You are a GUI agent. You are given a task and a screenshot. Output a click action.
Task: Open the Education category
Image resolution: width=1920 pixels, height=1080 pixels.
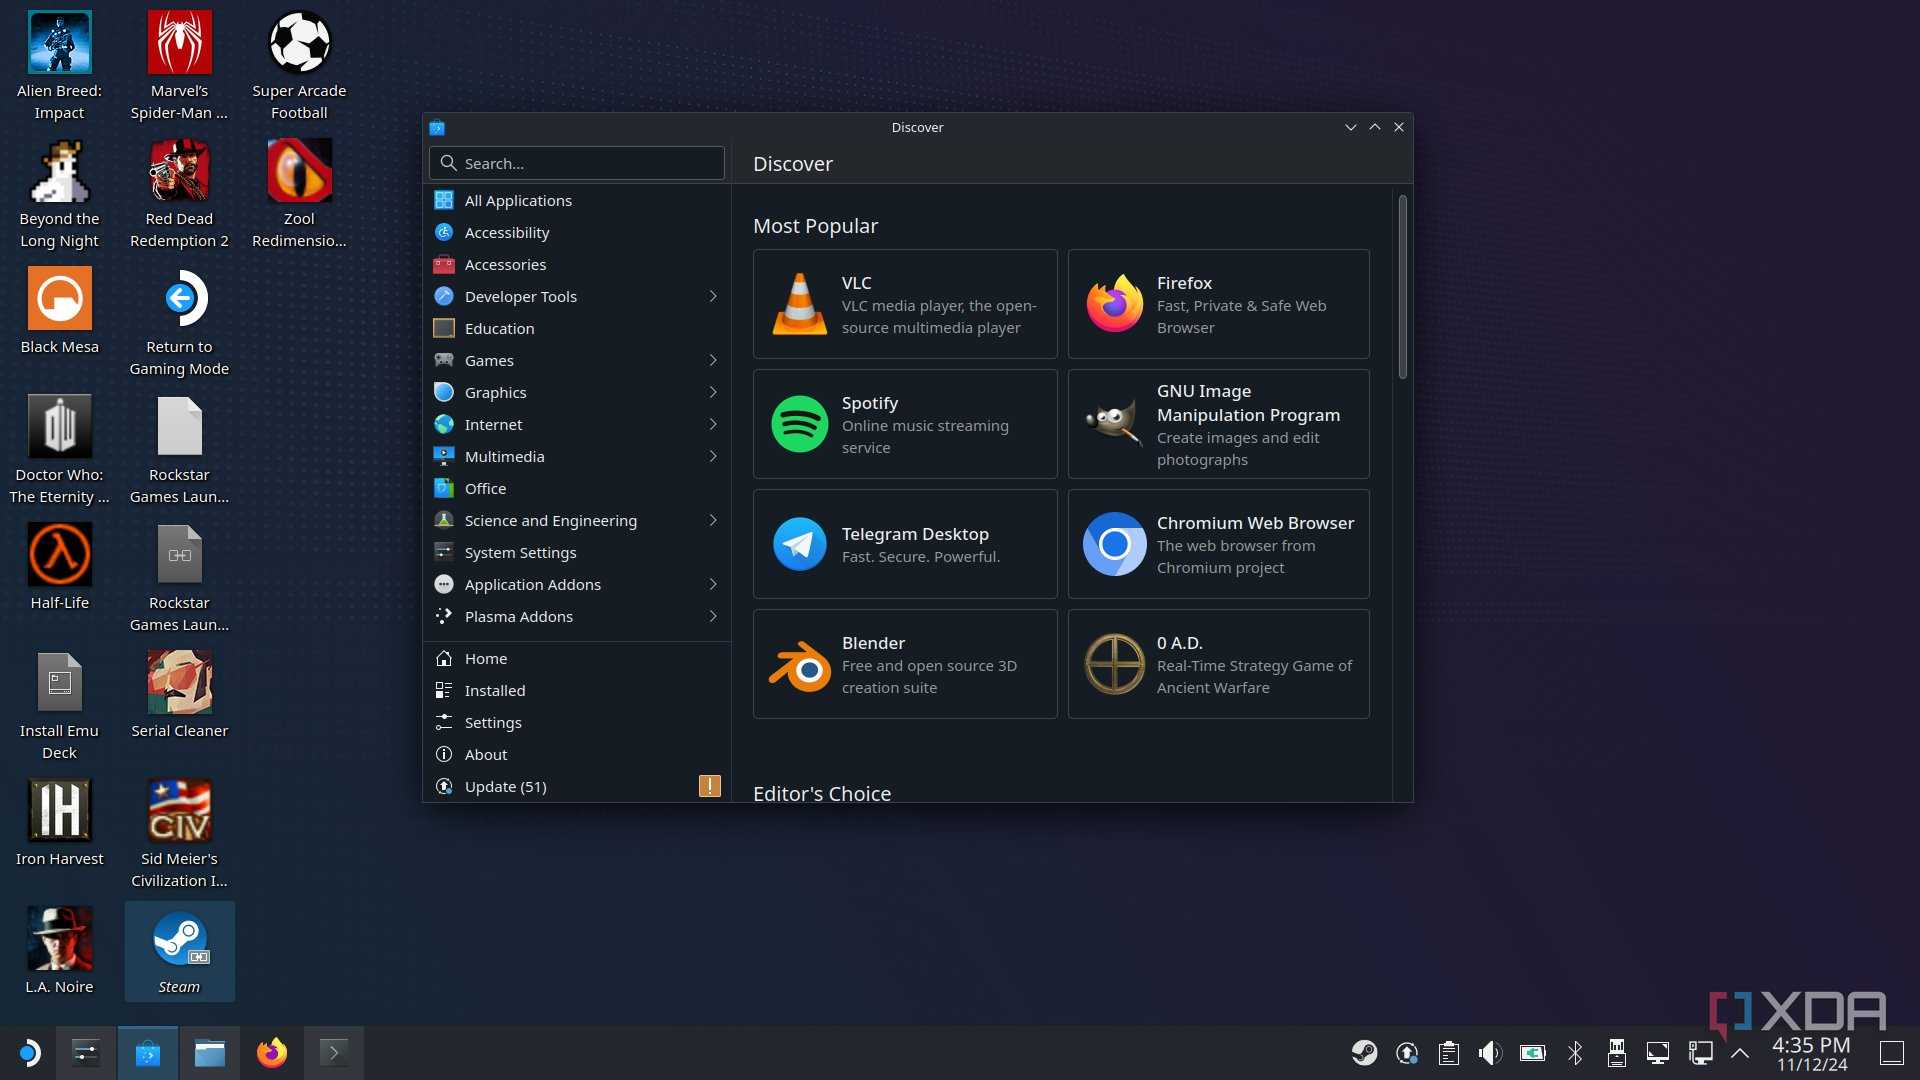pyautogui.click(x=577, y=328)
